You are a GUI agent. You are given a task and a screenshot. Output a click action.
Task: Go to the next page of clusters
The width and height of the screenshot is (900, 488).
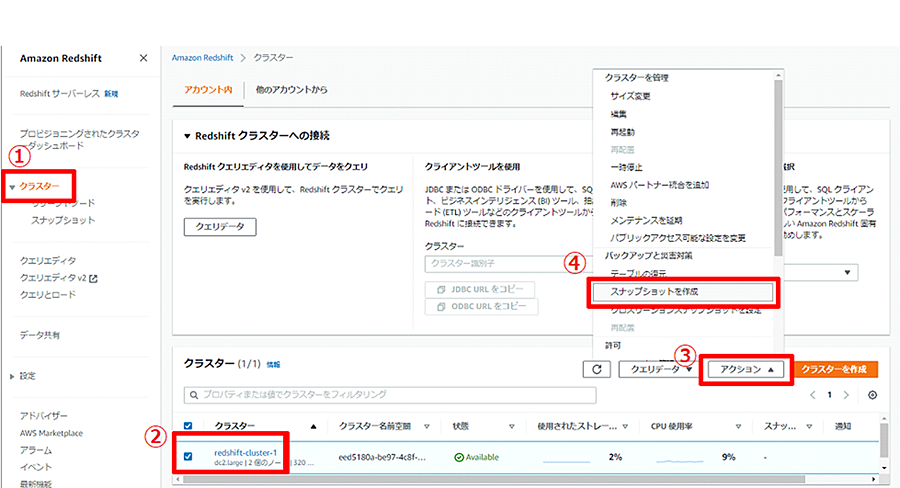(846, 395)
